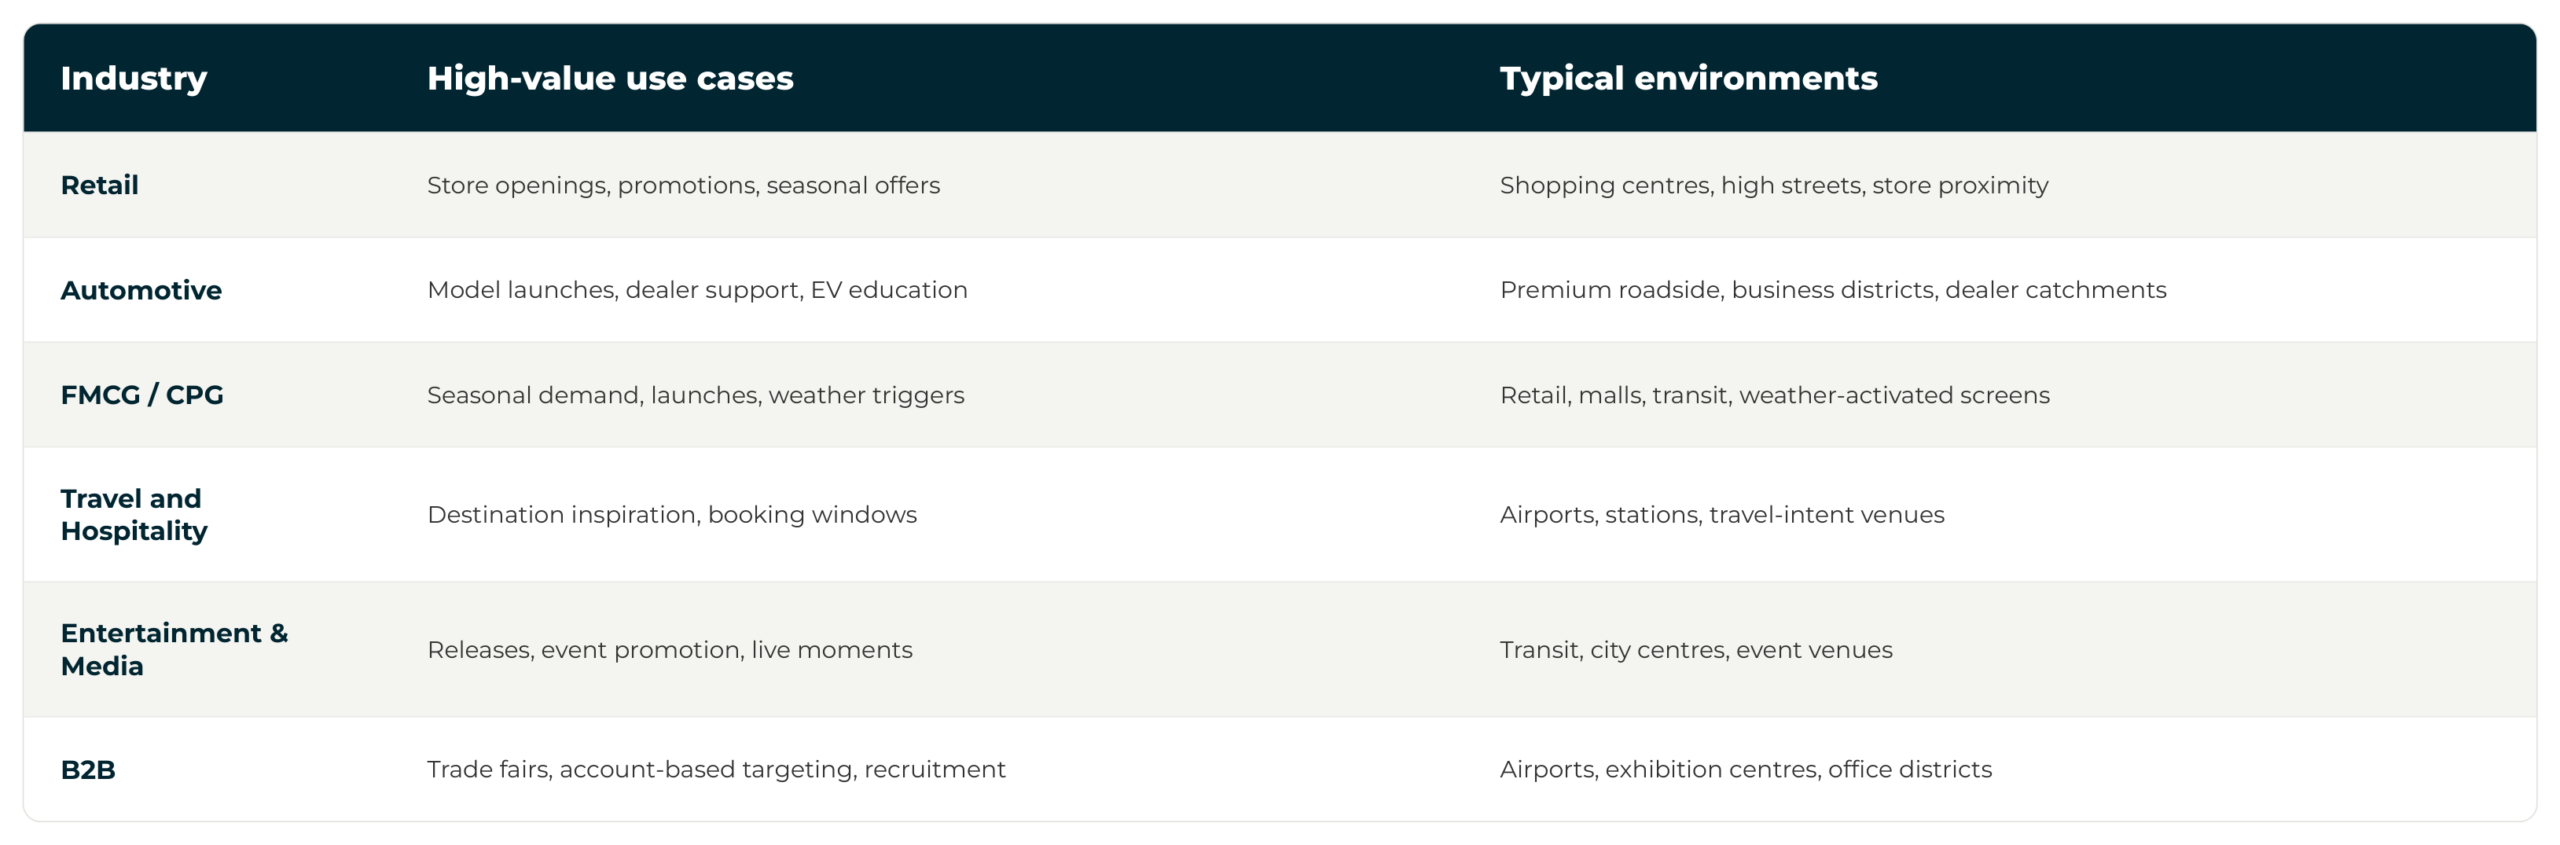The height and width of the screenshot is (845, 2560).
Task: Click Premium roadside, business districts cell
Action: click(1833, 290)
